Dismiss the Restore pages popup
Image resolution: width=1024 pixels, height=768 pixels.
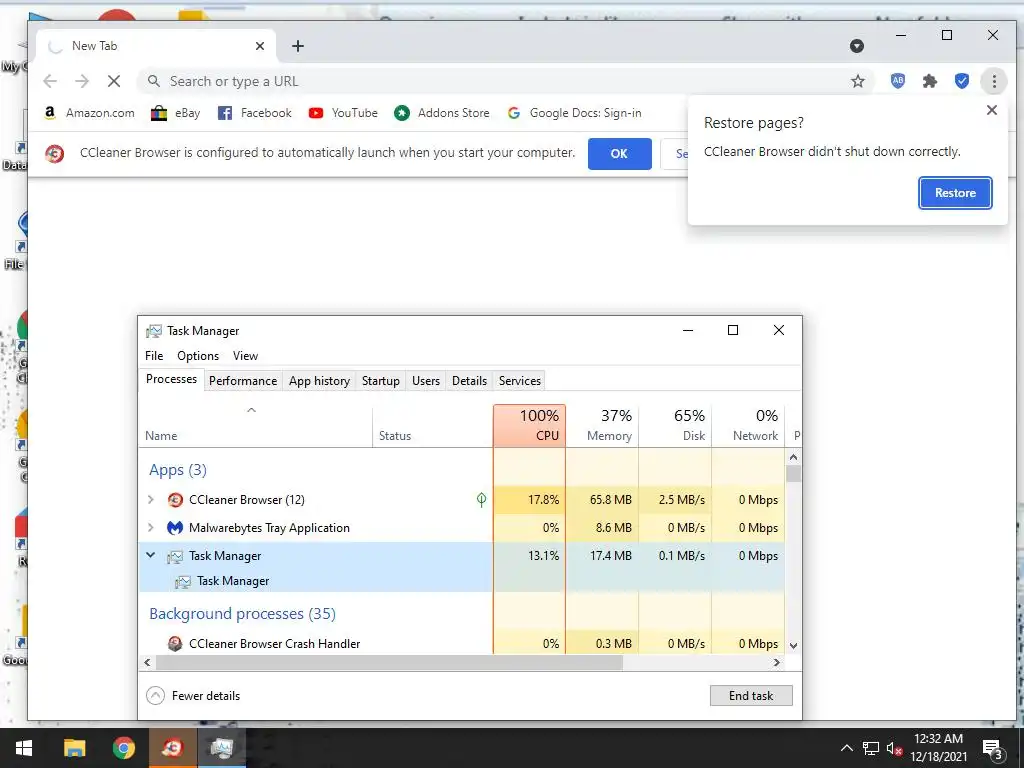pyautogui.click(x=991, y=110)
